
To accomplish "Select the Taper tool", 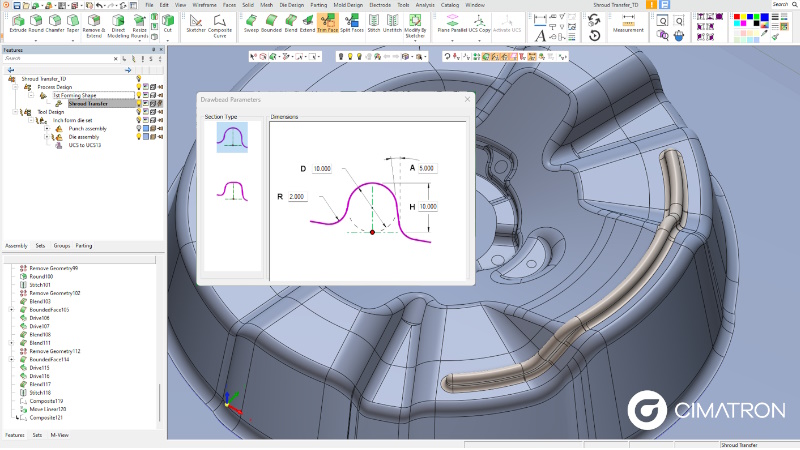I will 73,23.
